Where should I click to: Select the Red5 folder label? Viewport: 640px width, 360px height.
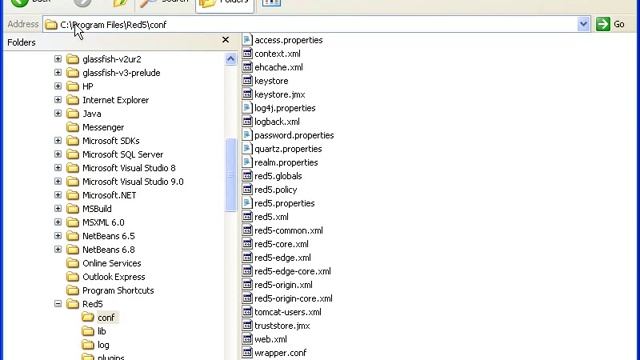point(92,304)
